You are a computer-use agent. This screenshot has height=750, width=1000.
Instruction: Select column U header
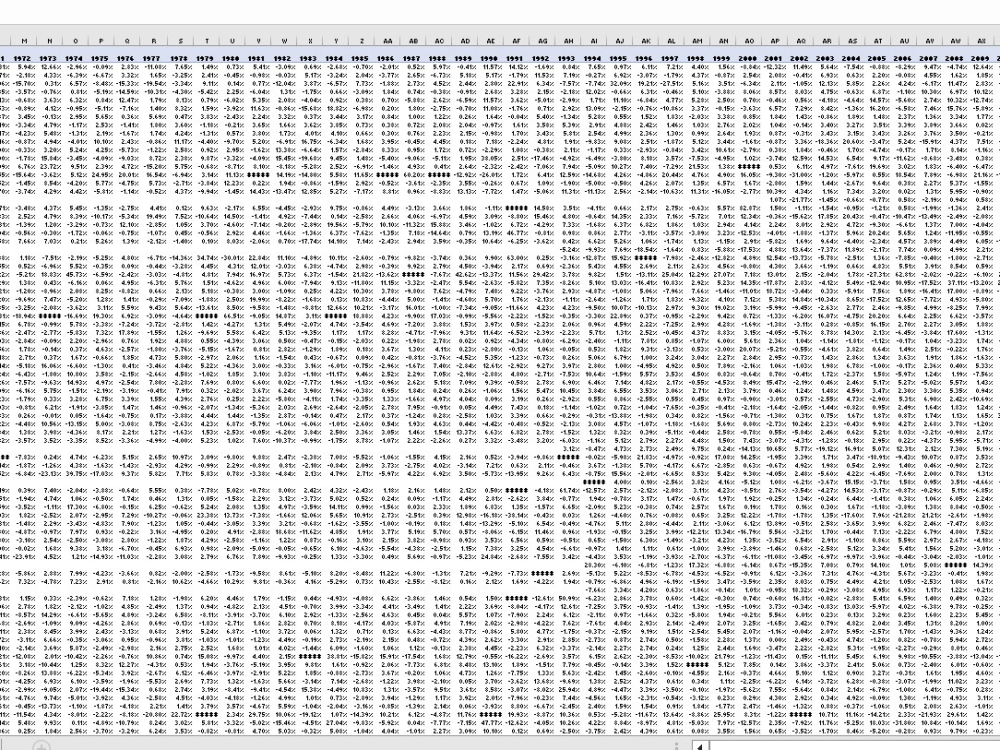coord(232,41)
